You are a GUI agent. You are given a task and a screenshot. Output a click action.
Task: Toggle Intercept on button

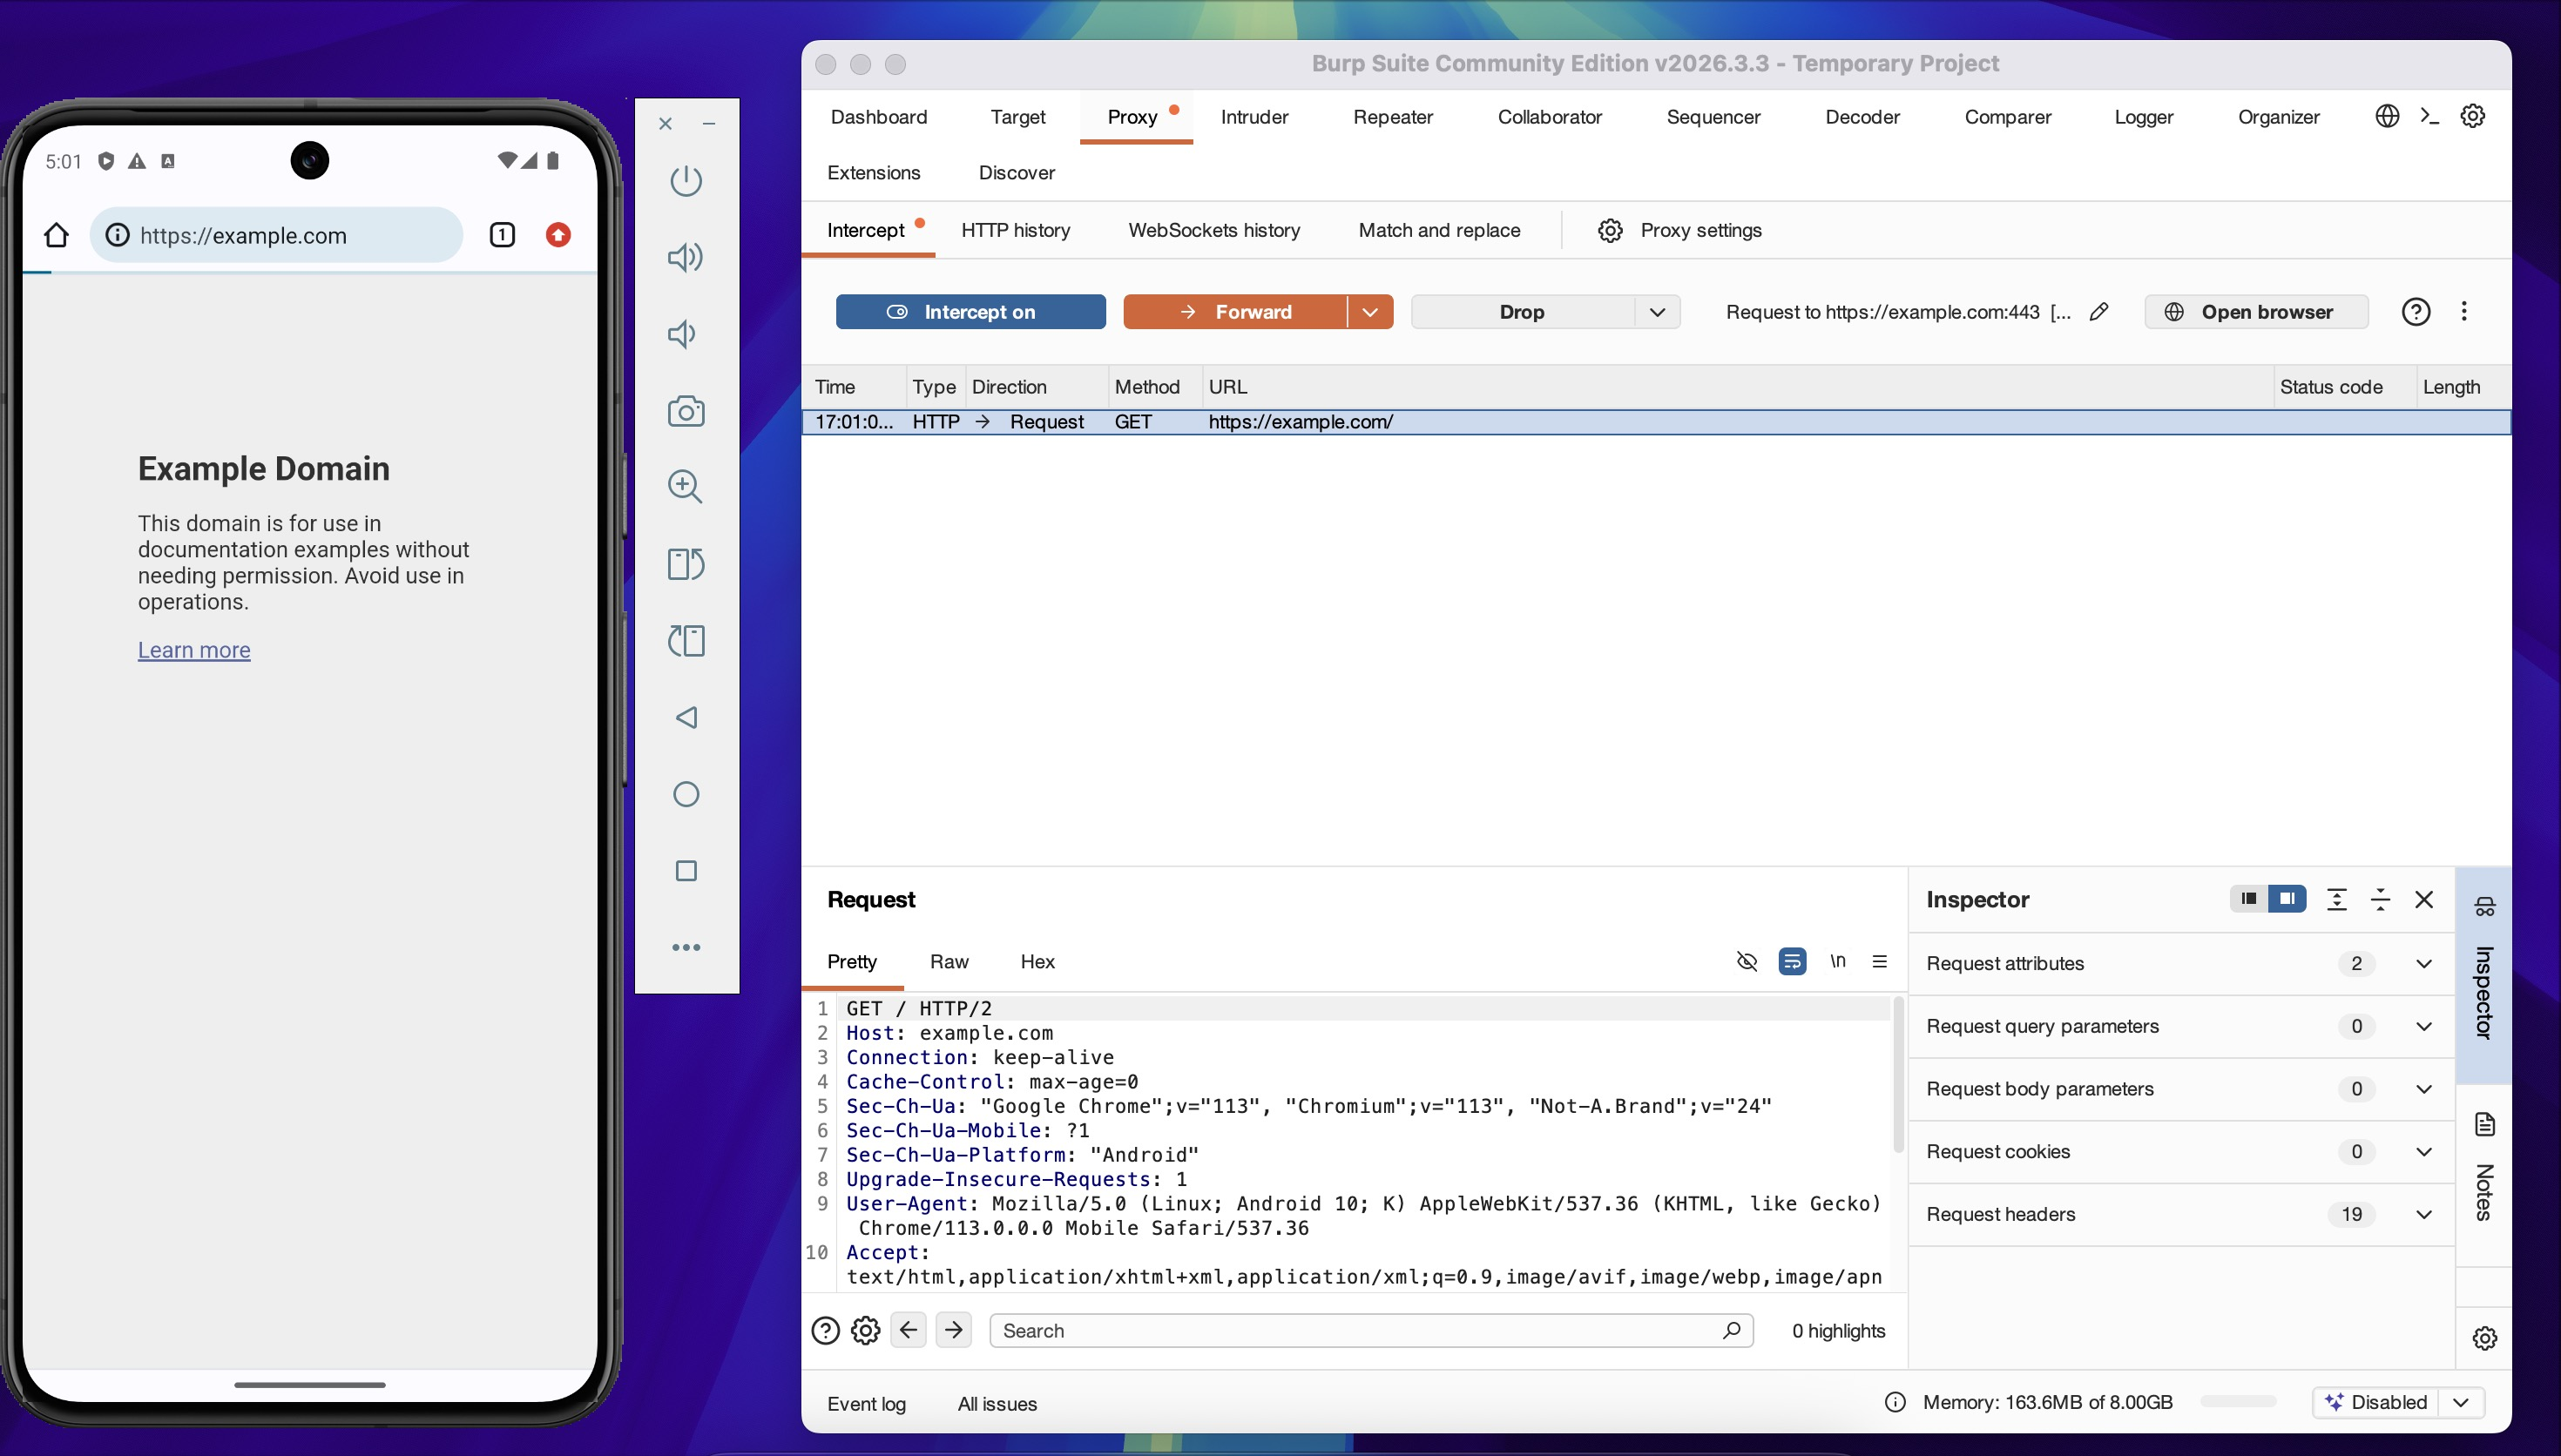[x=971, y=312]
